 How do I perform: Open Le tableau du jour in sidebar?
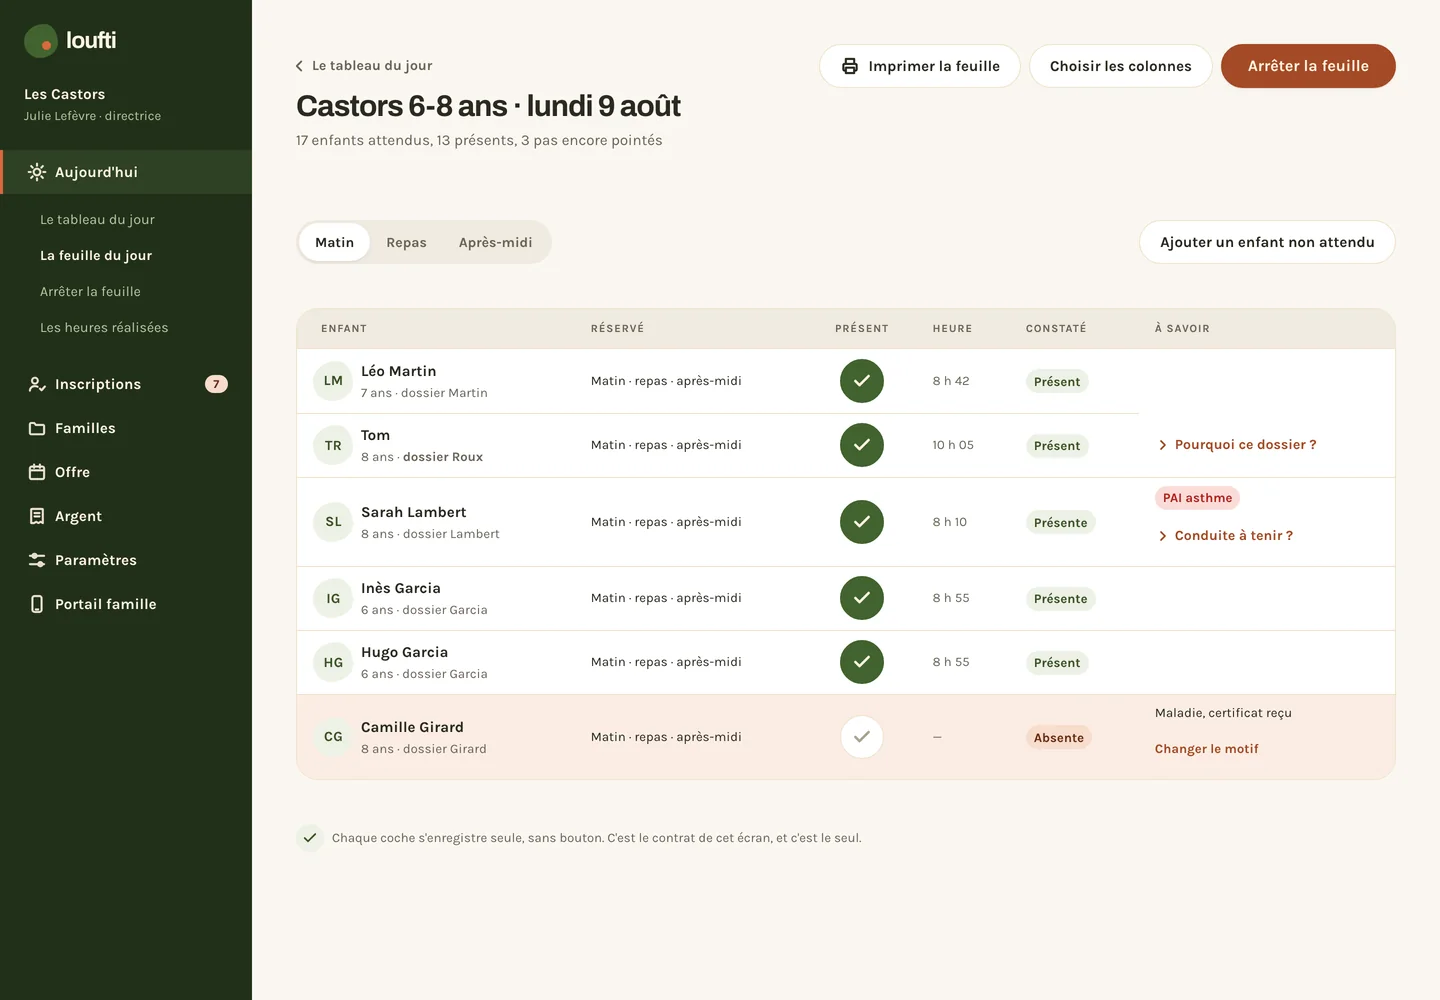[97, 220]
